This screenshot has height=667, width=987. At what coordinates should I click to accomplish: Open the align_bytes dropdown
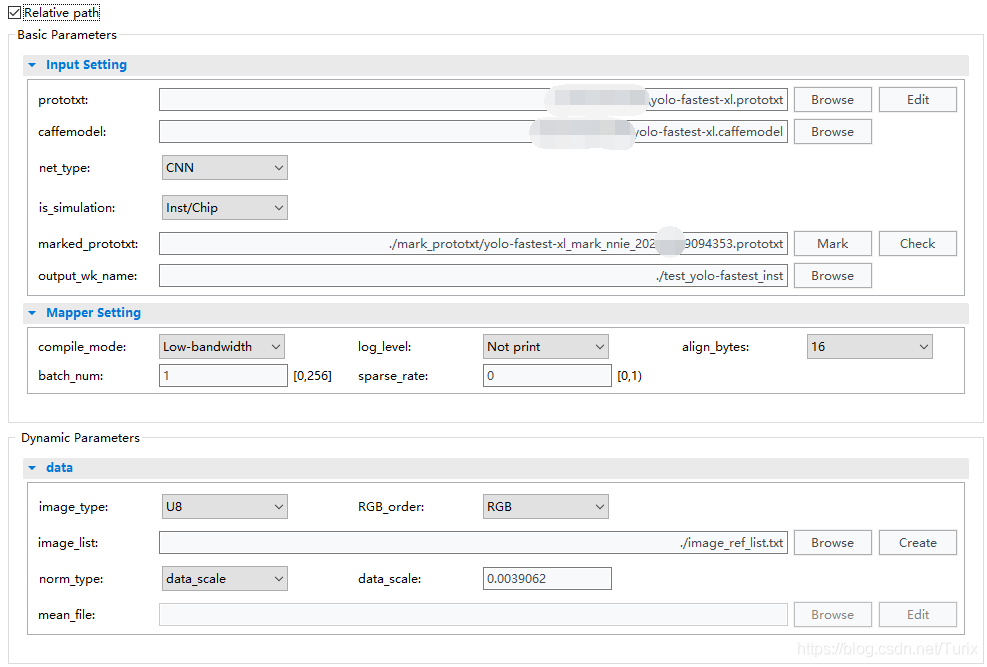point(869,347)
